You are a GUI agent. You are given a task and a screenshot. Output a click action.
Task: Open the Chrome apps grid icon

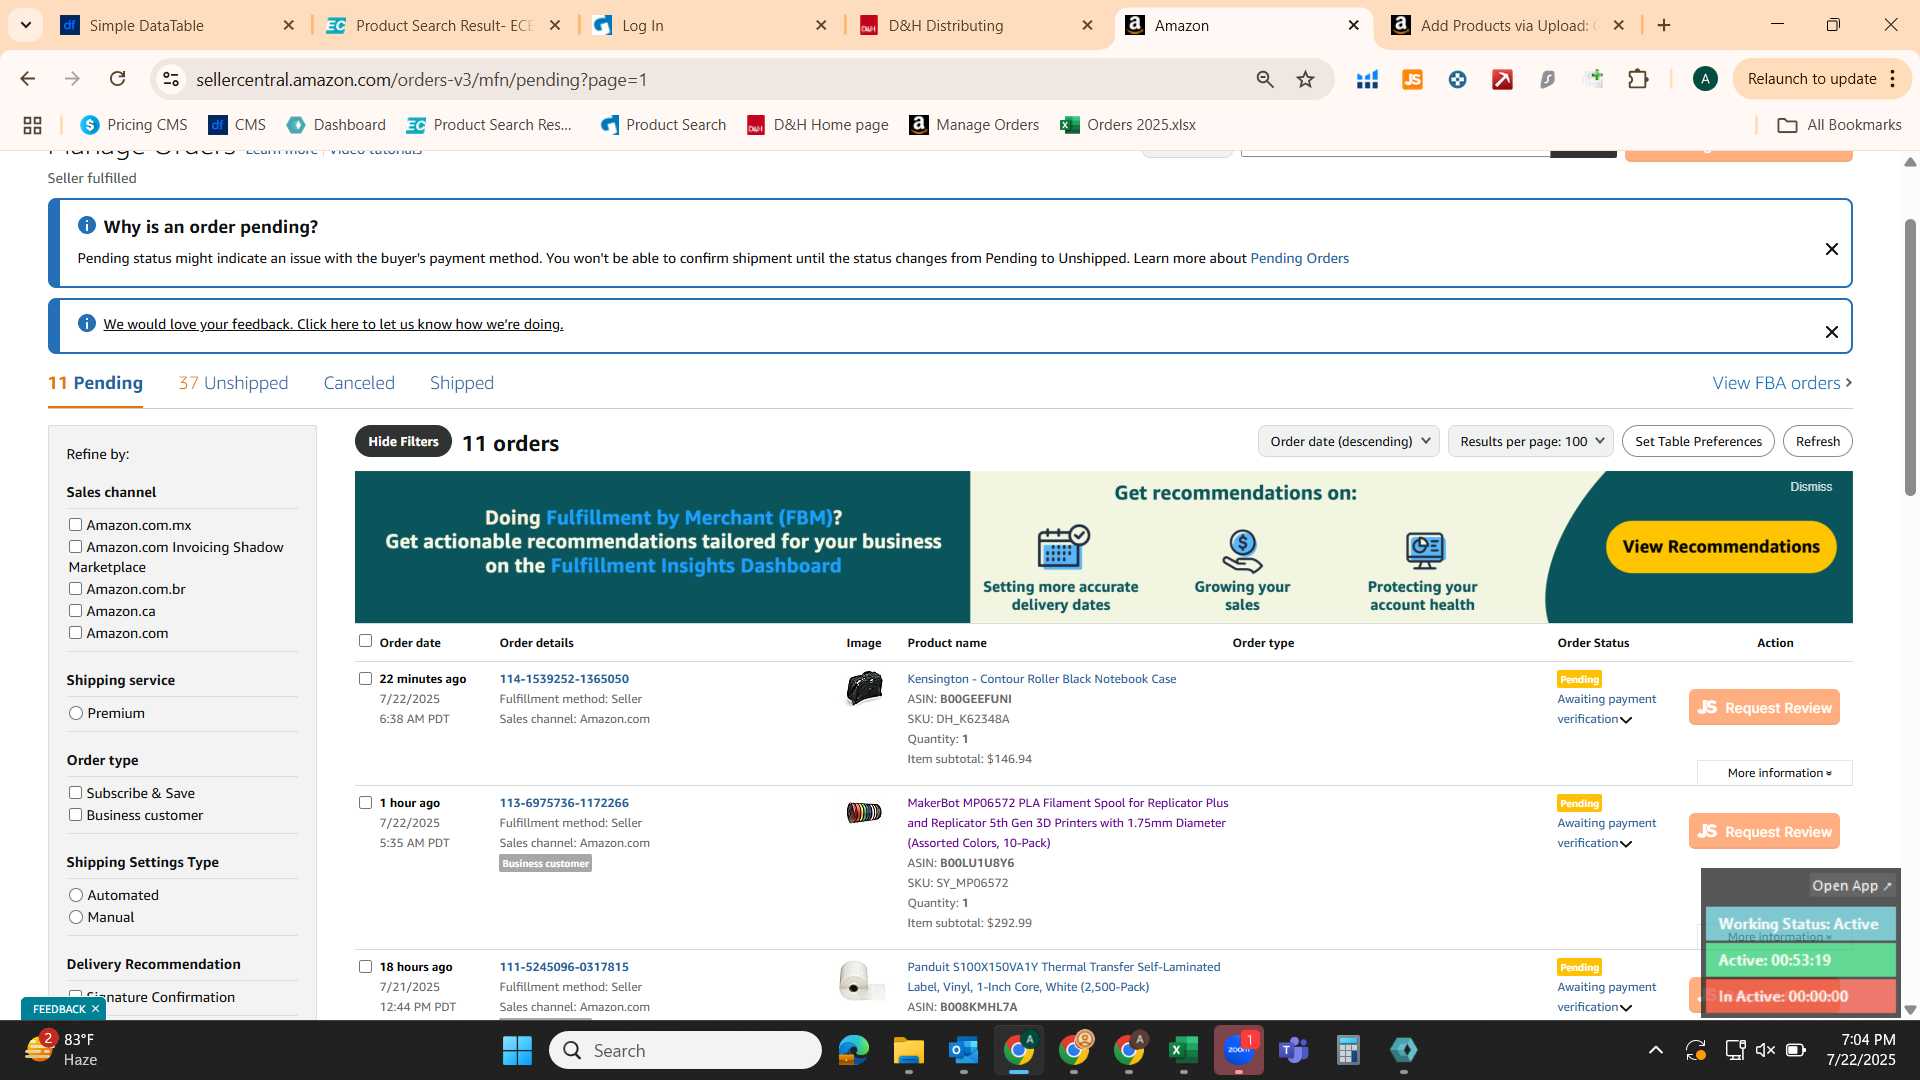(x=32, y=125)
